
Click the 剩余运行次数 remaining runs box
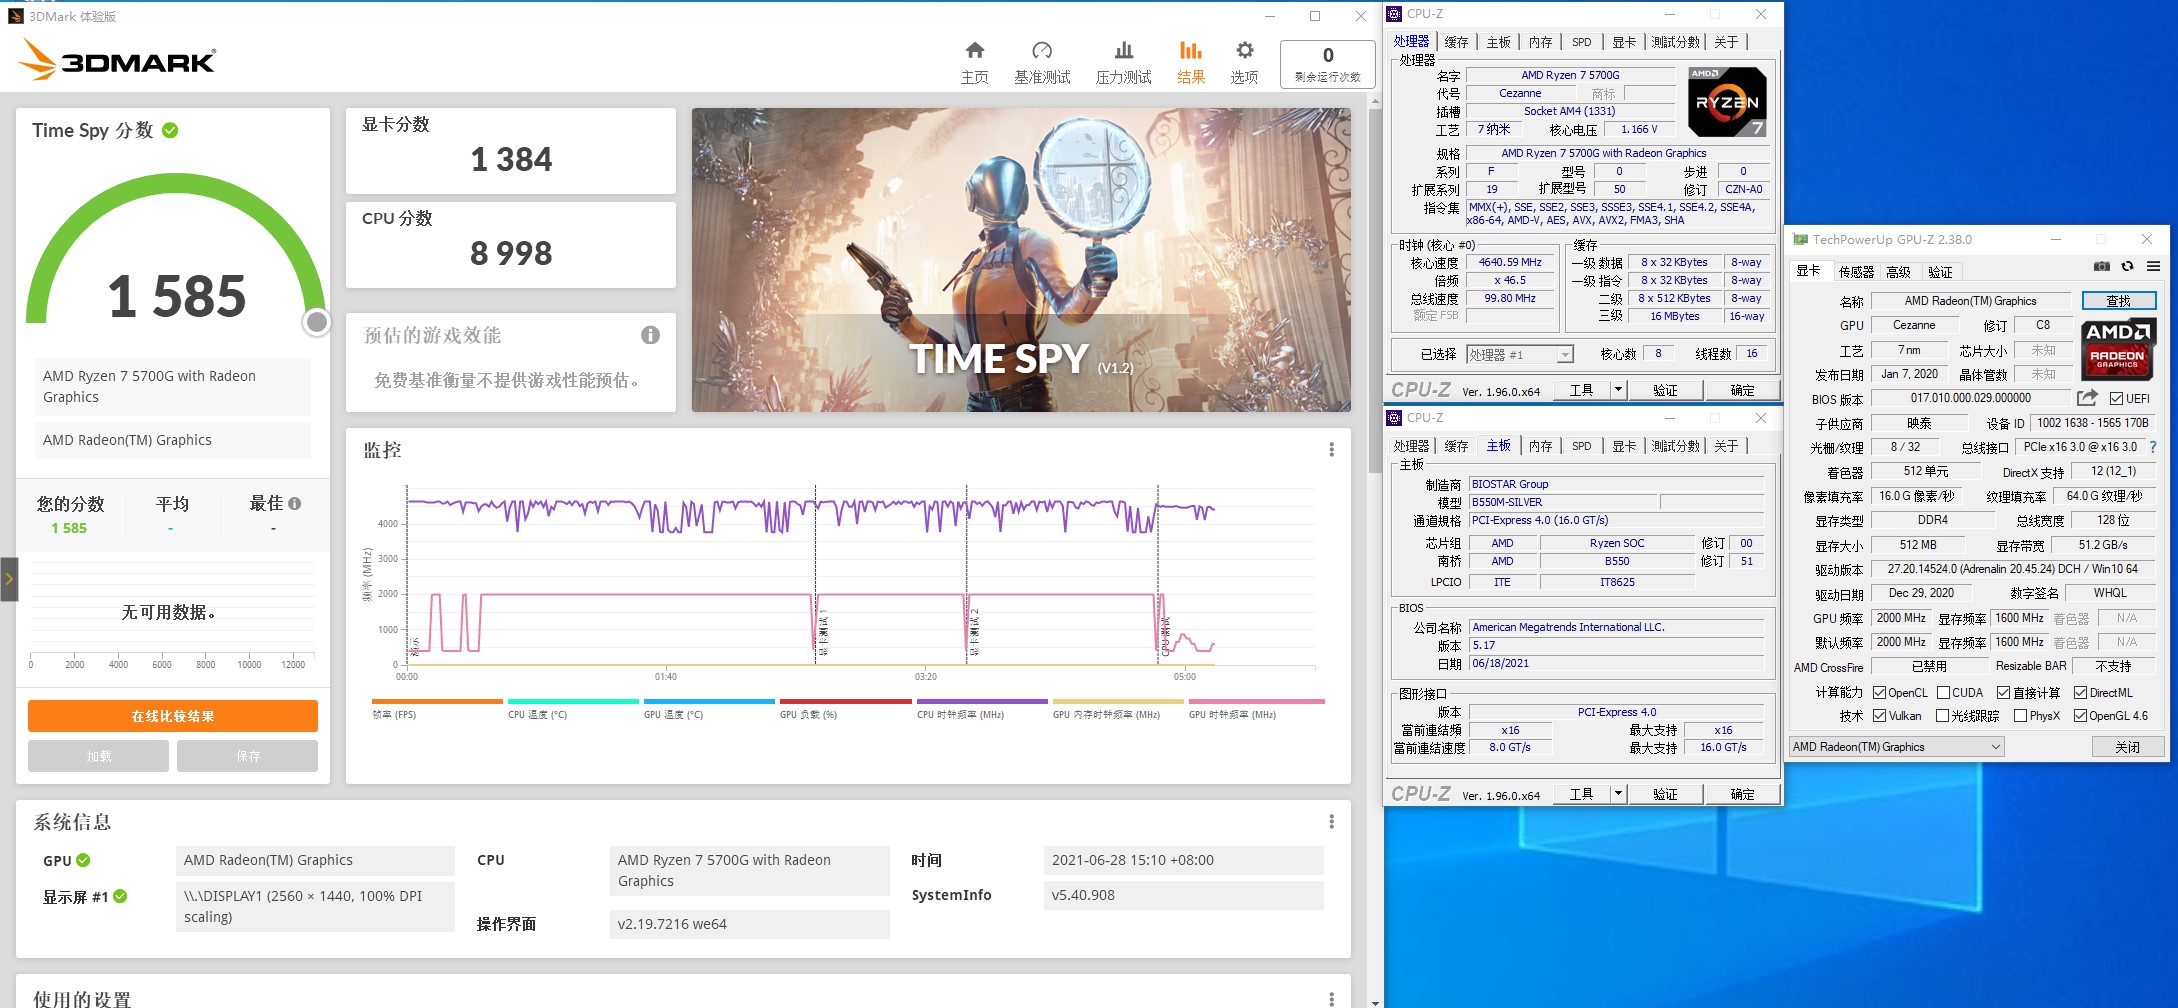pos(1327,64)
